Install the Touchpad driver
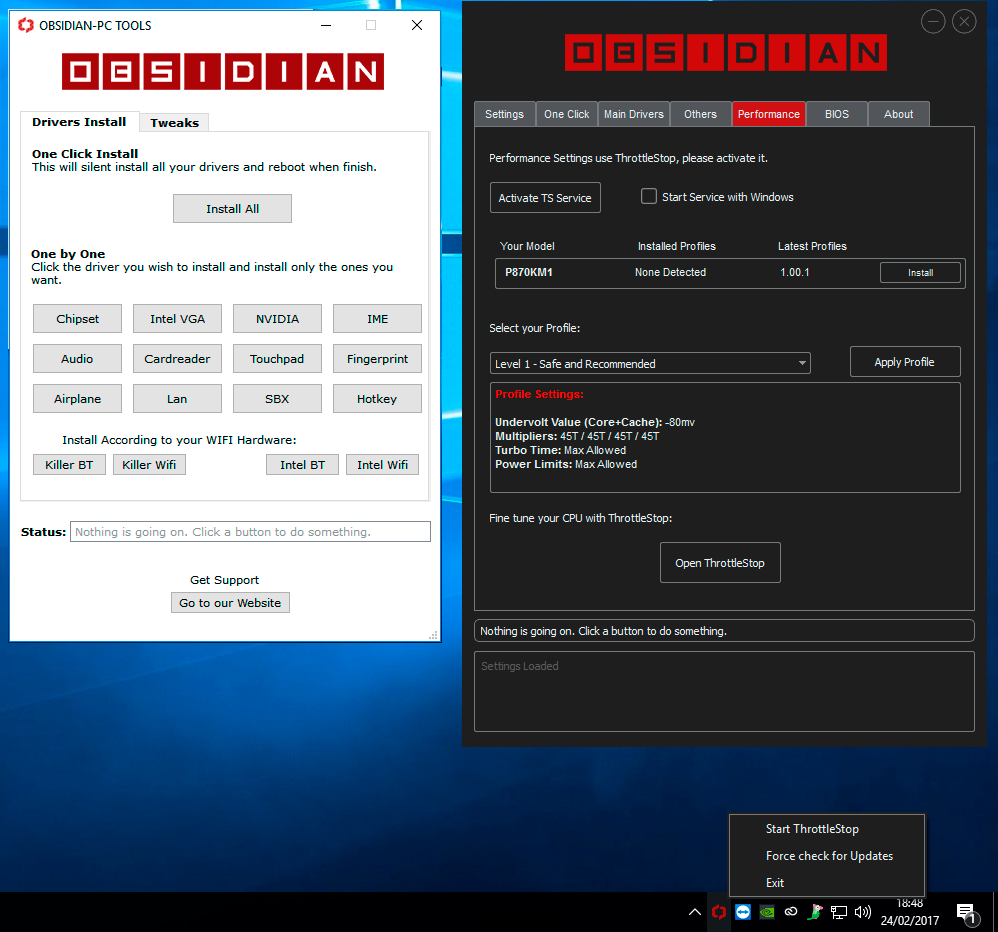Viewport: 998px width, 932px height. [x=277, y=358]
